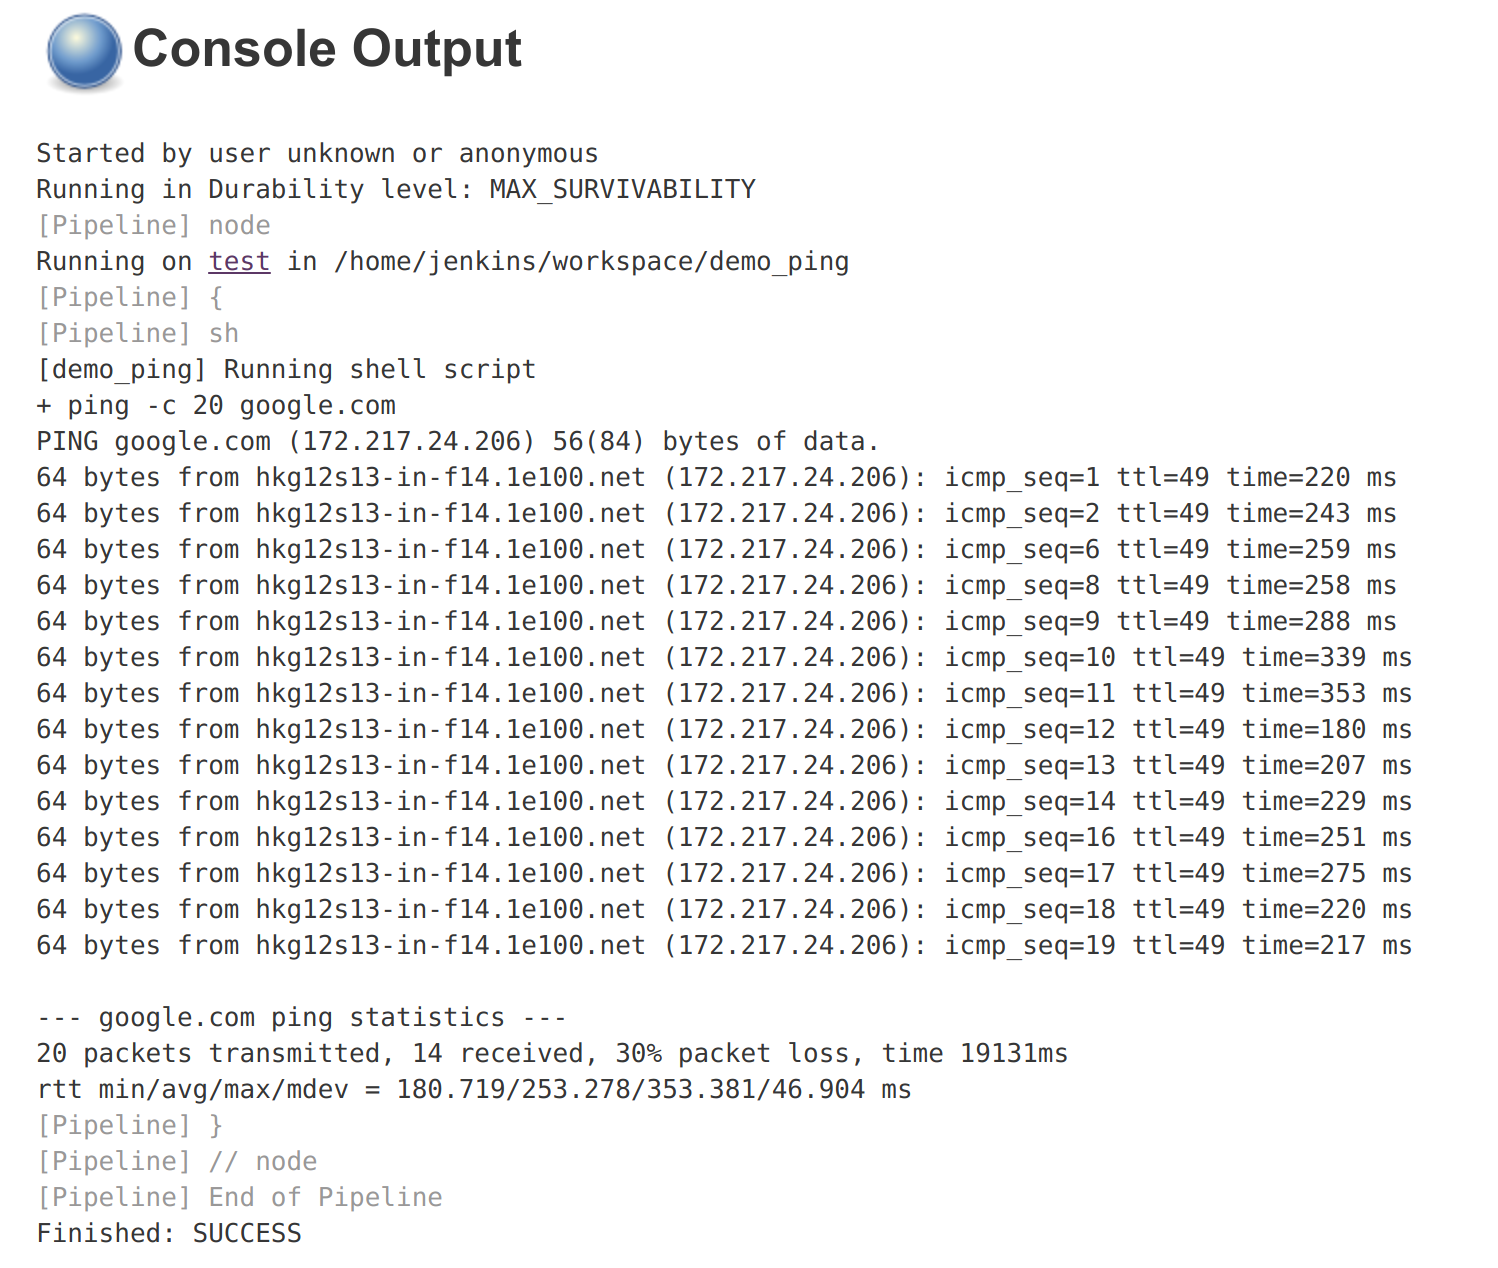Click the ping reply line with icmp_seq=19
The image size is (1498, 1268).
tap(724, 946)
